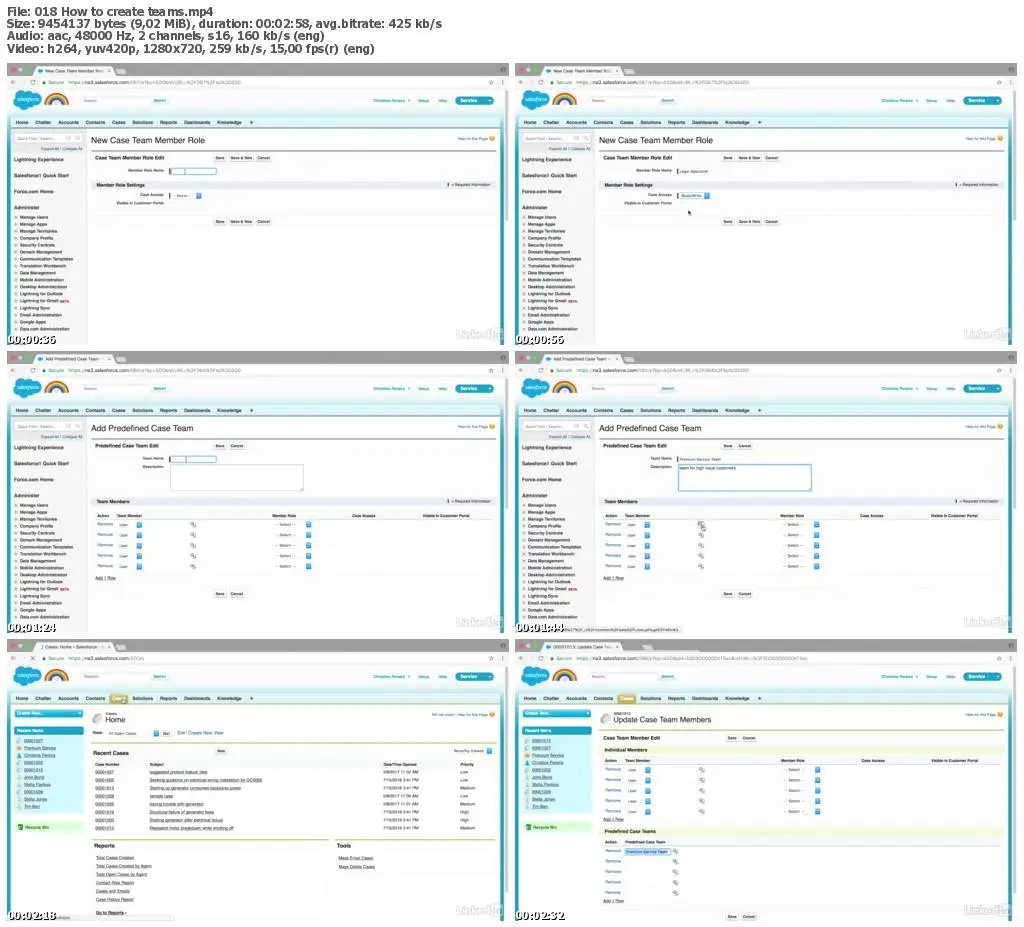Viewport: 1024px width, 927px height.
Task: Click the "+" tab to view all tabs
Action: click(251, 122)
